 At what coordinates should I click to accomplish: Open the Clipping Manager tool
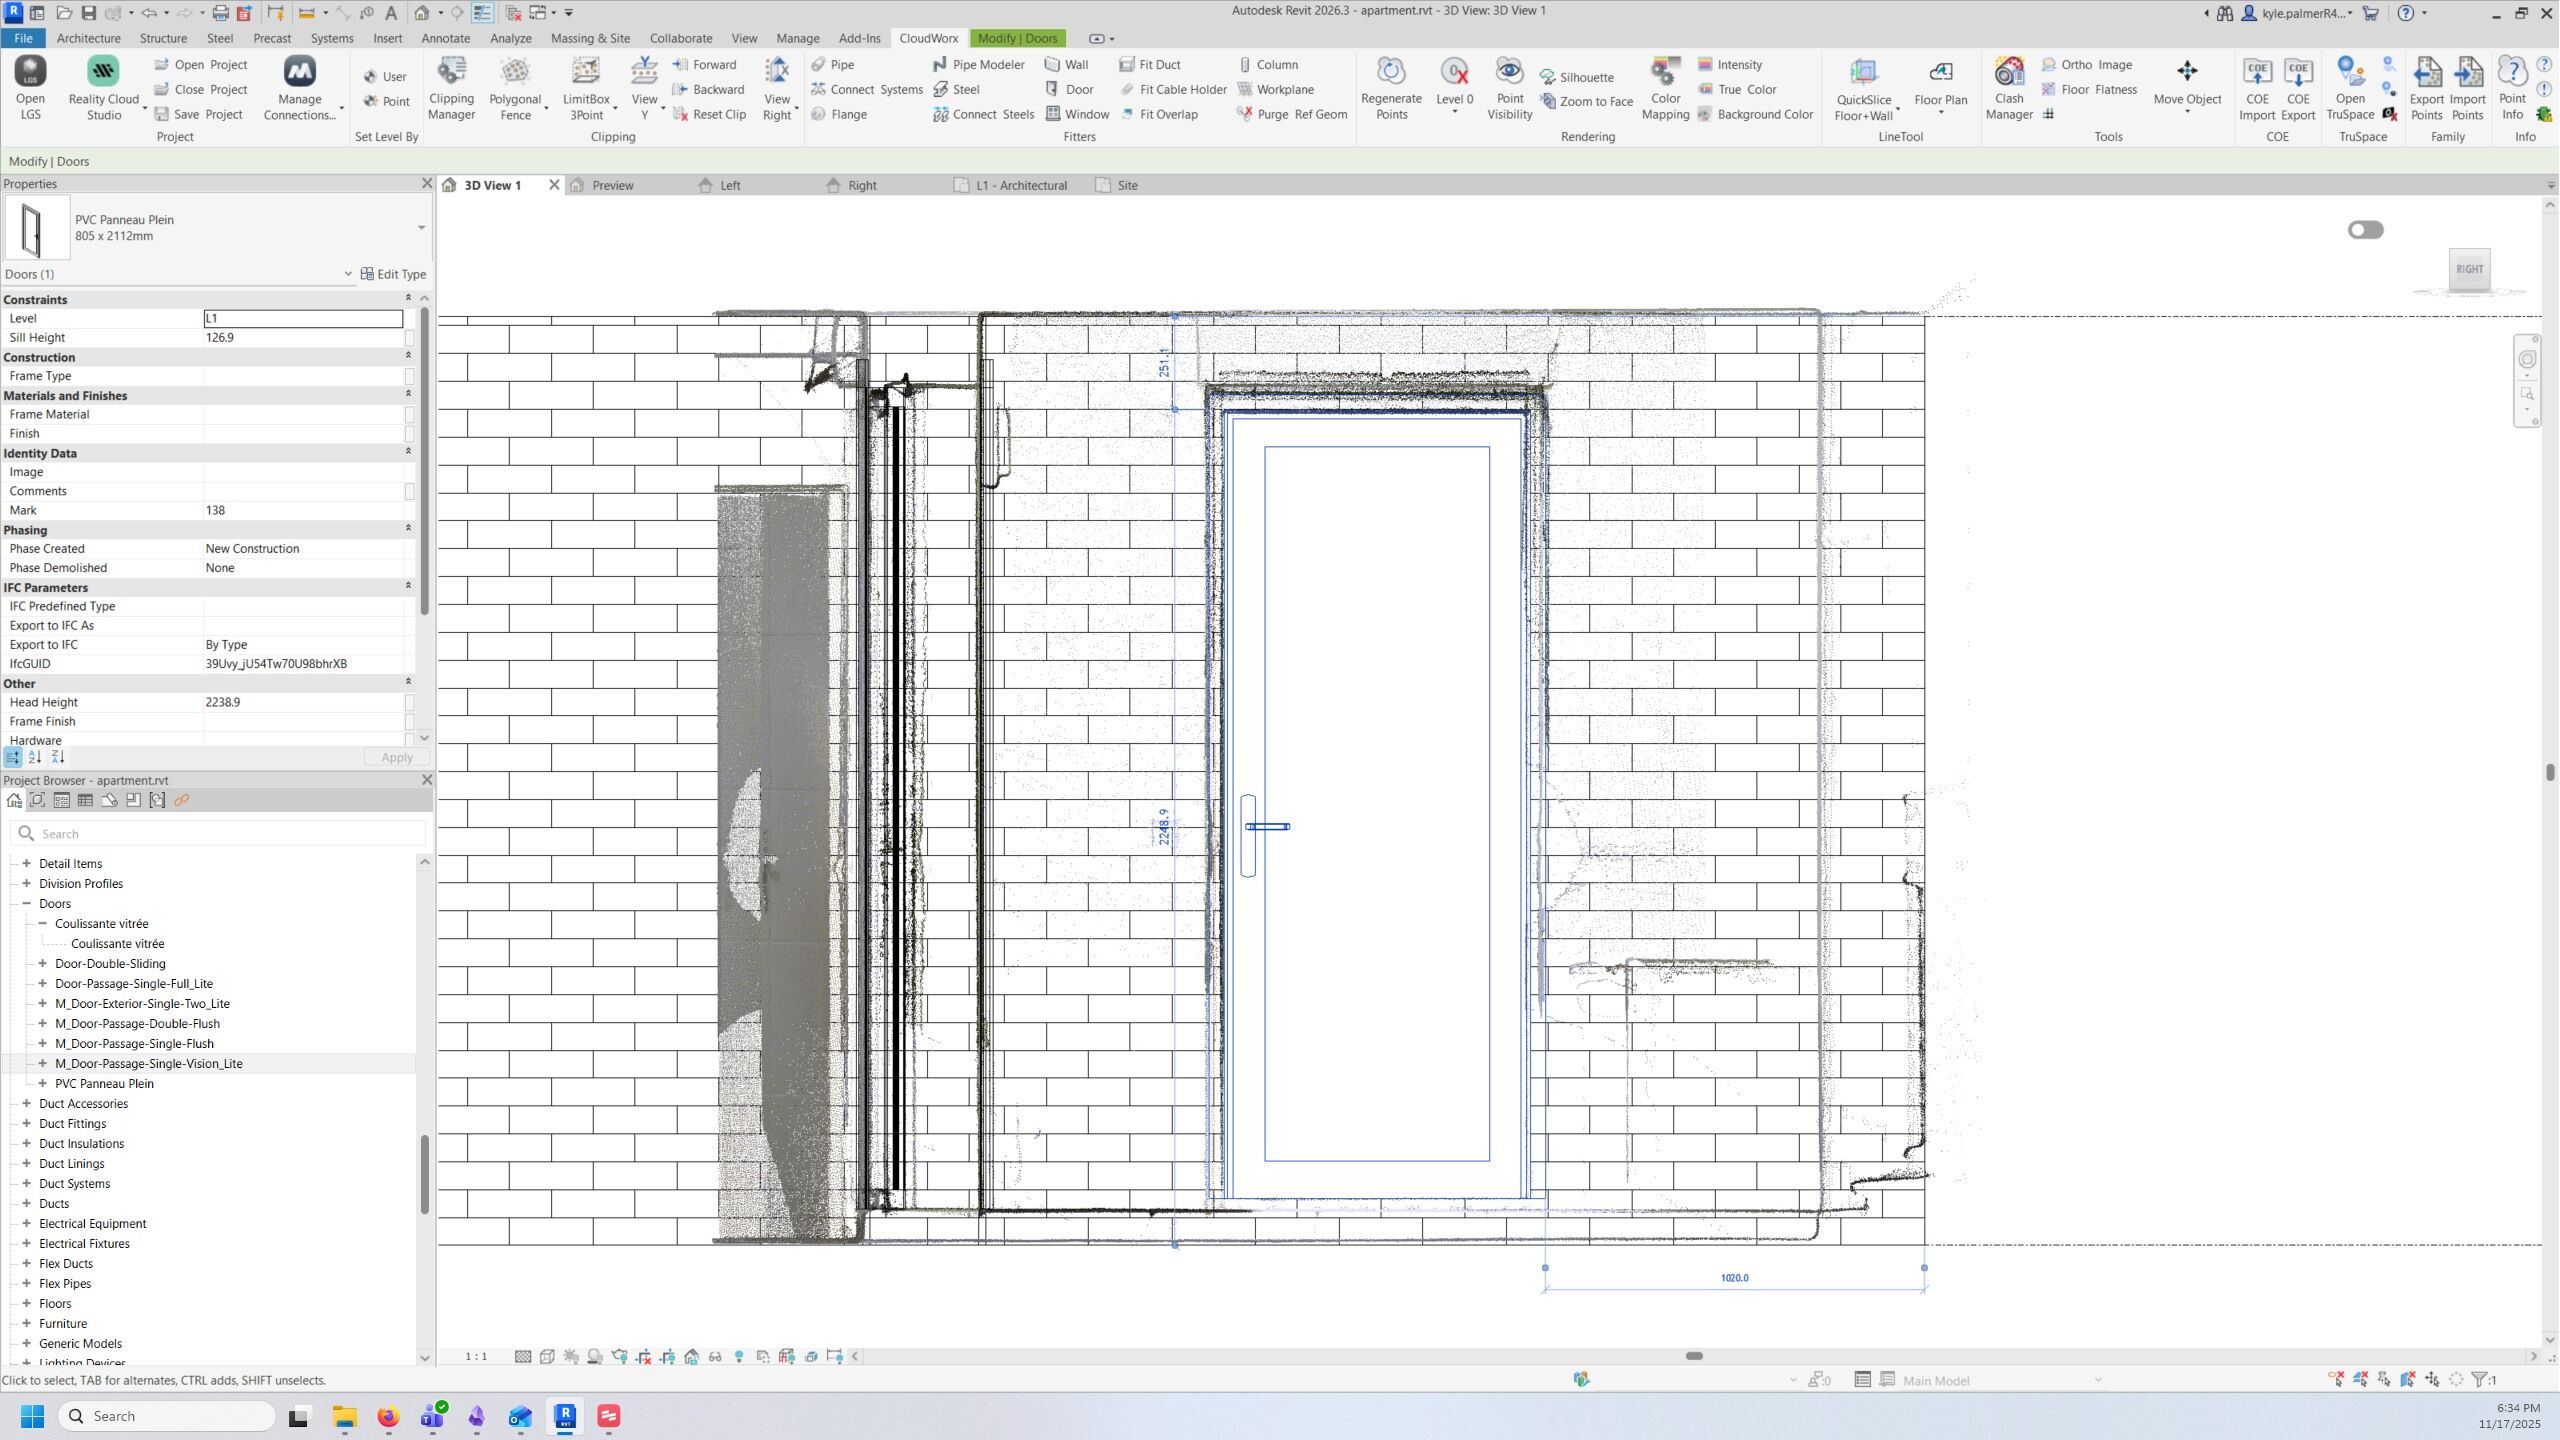451,88
